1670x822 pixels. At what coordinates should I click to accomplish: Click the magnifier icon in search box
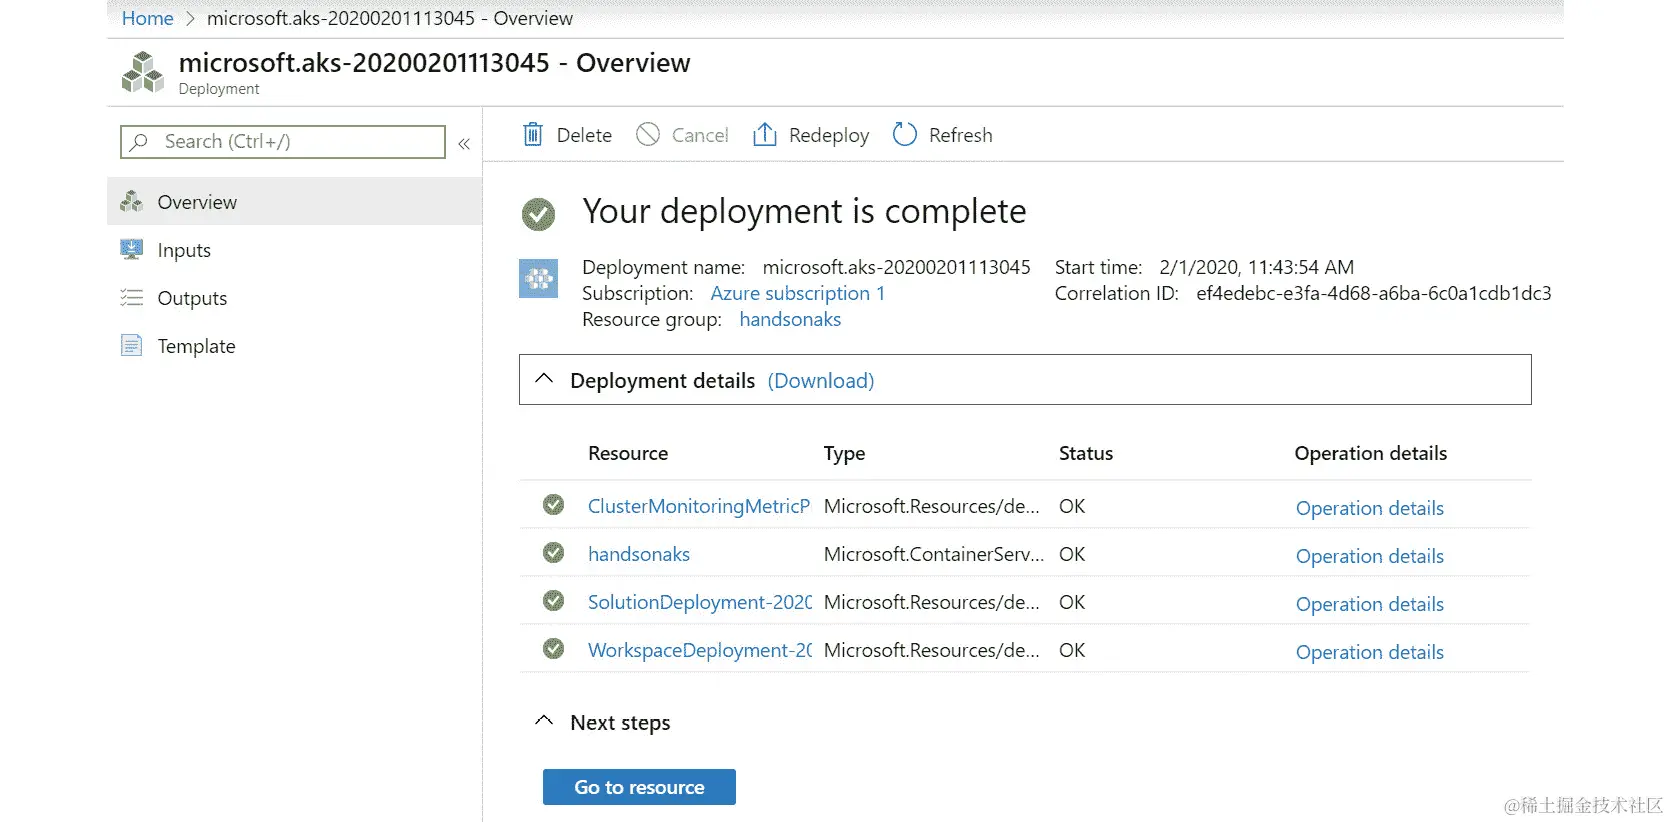pyautogui.click(x=139, y=142)
